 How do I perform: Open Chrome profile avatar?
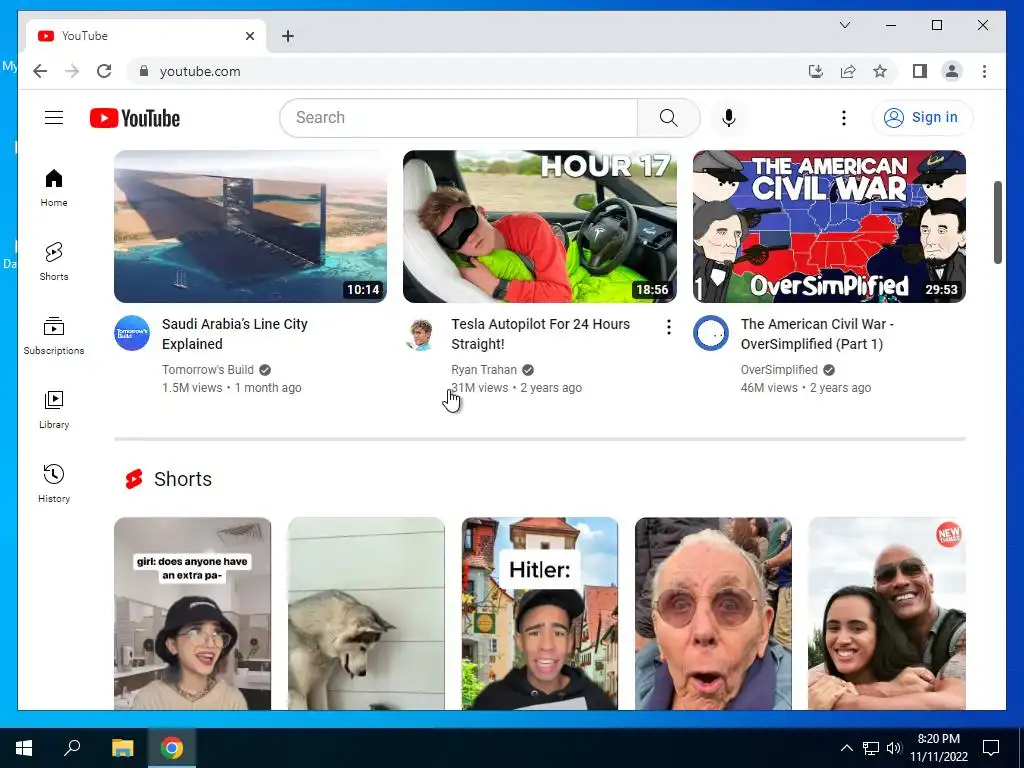[x=952, y=71]
